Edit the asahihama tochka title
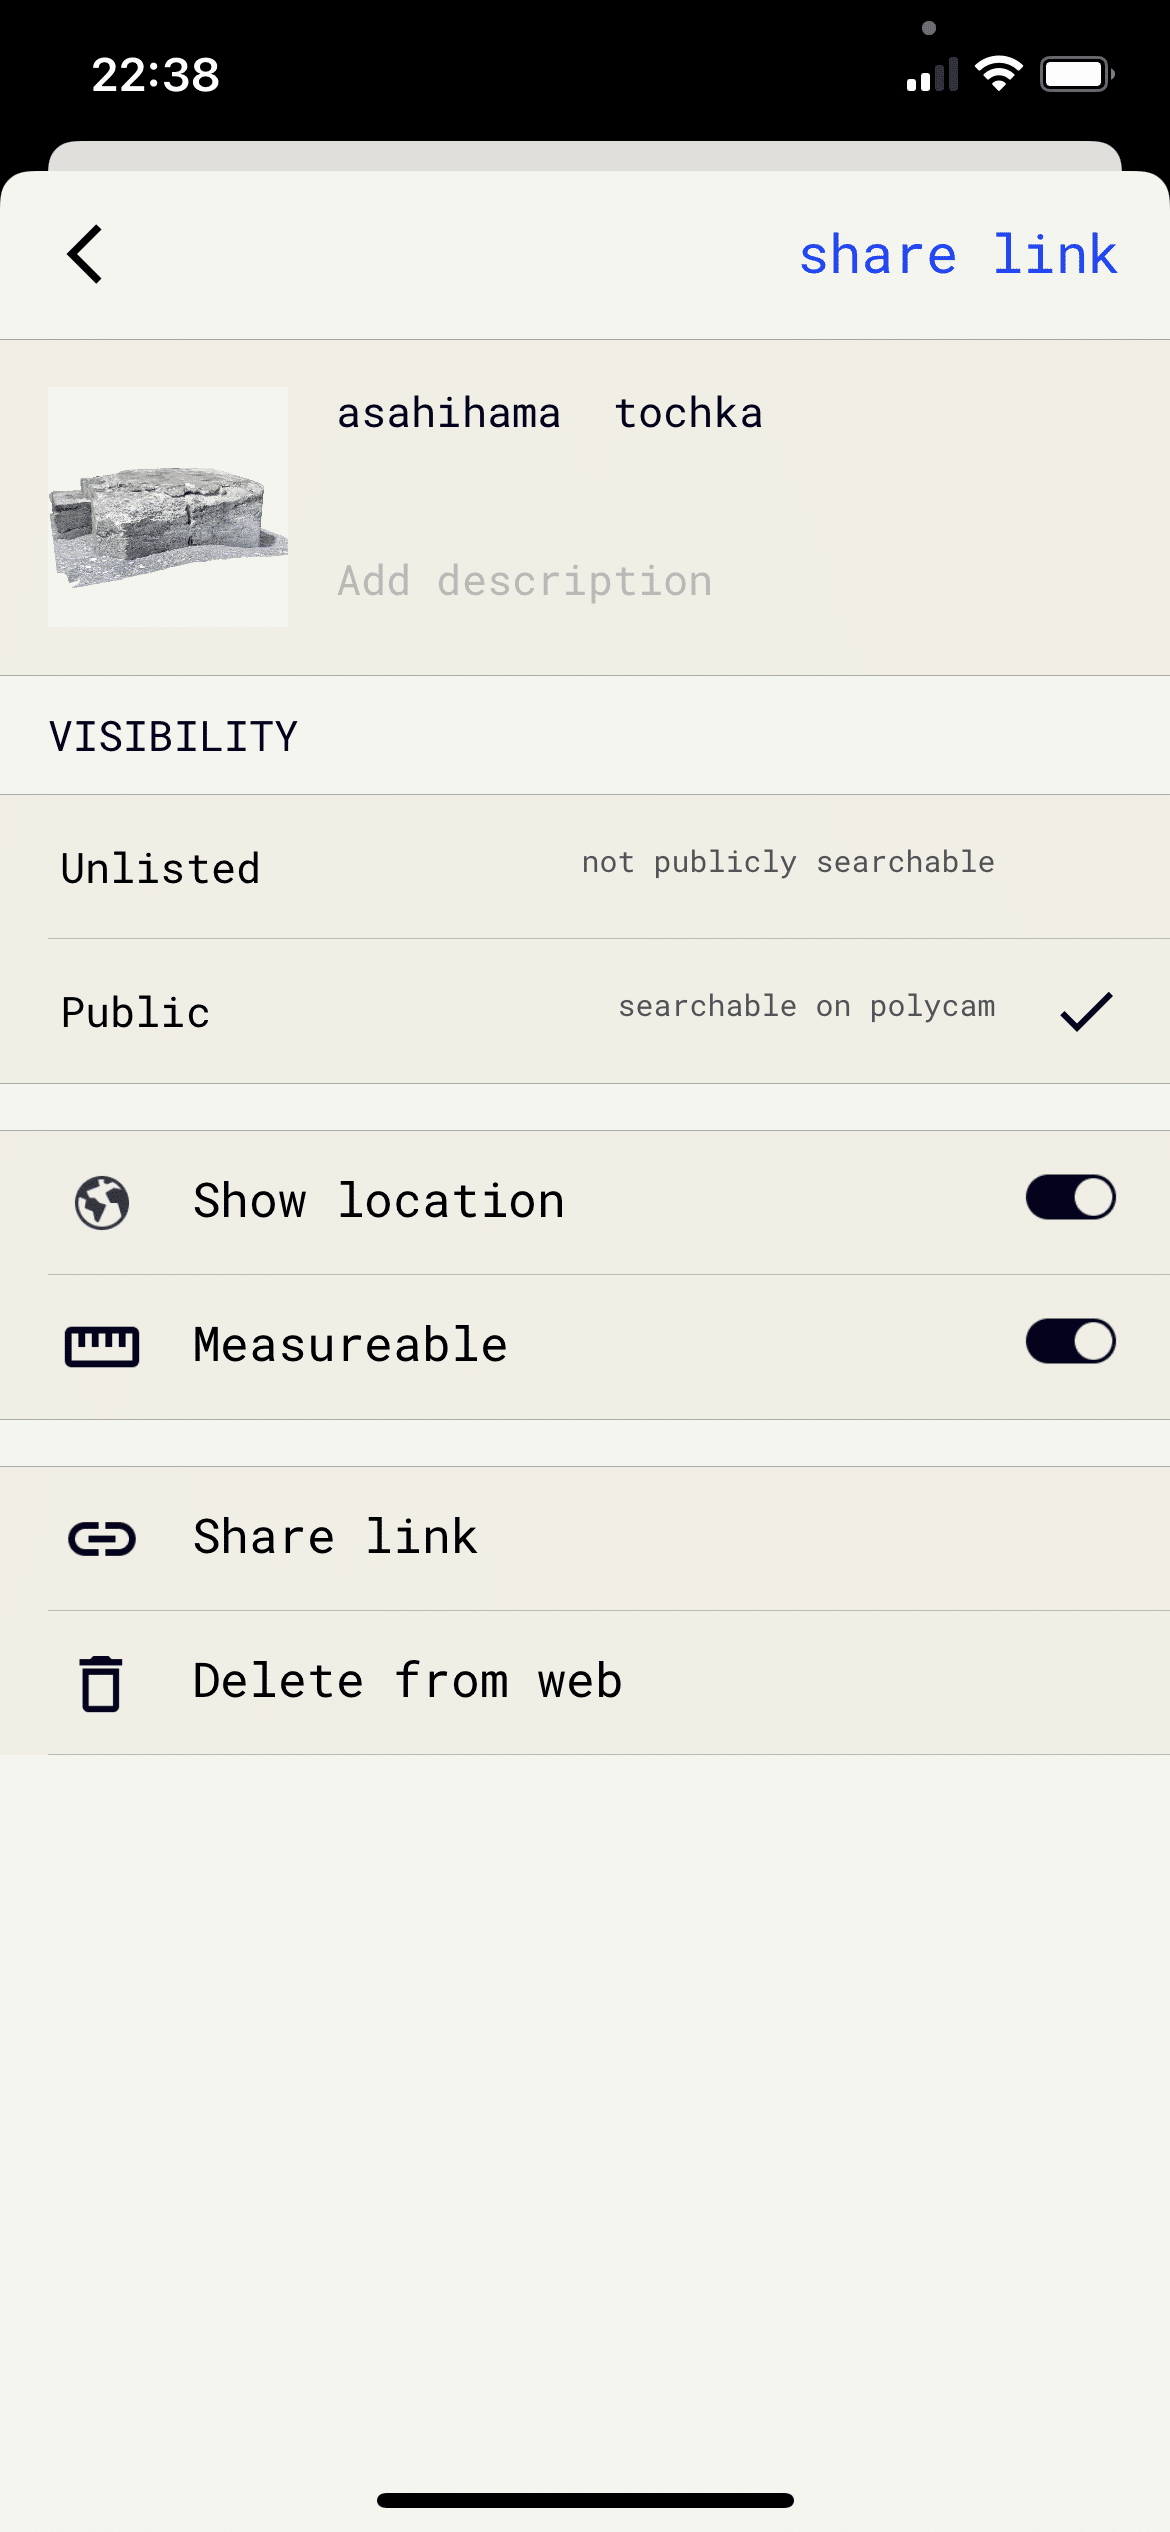This screenshot has width=1170, height=2532. (x=549, y=414)
